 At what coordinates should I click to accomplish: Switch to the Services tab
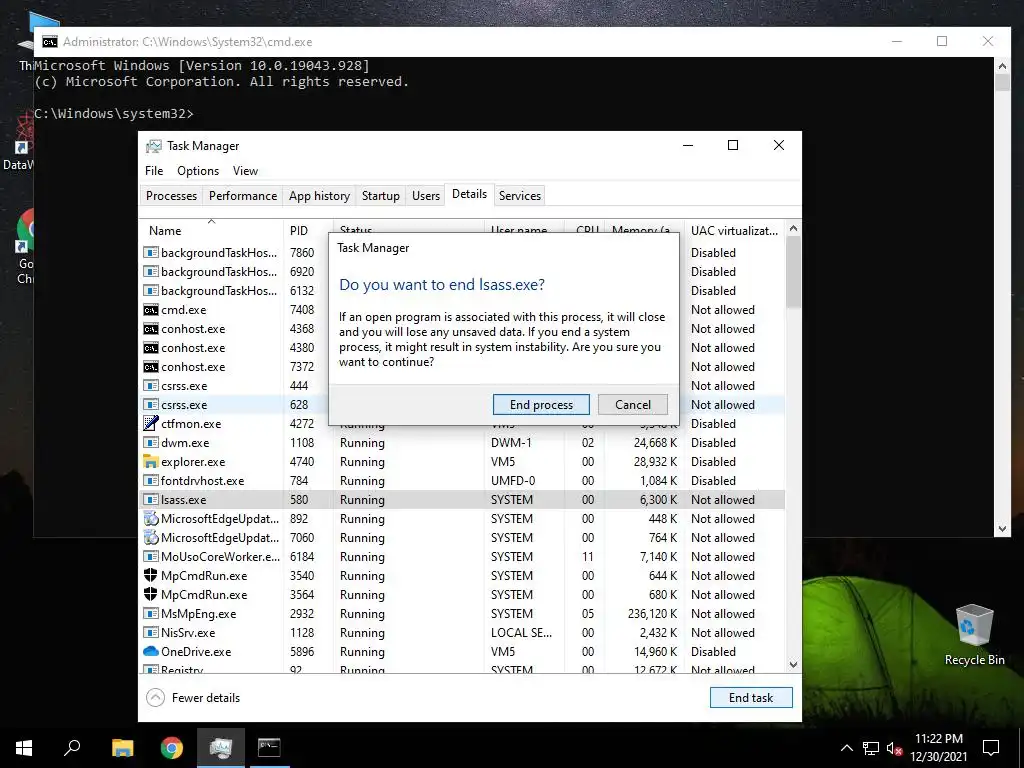click(520, 196)
